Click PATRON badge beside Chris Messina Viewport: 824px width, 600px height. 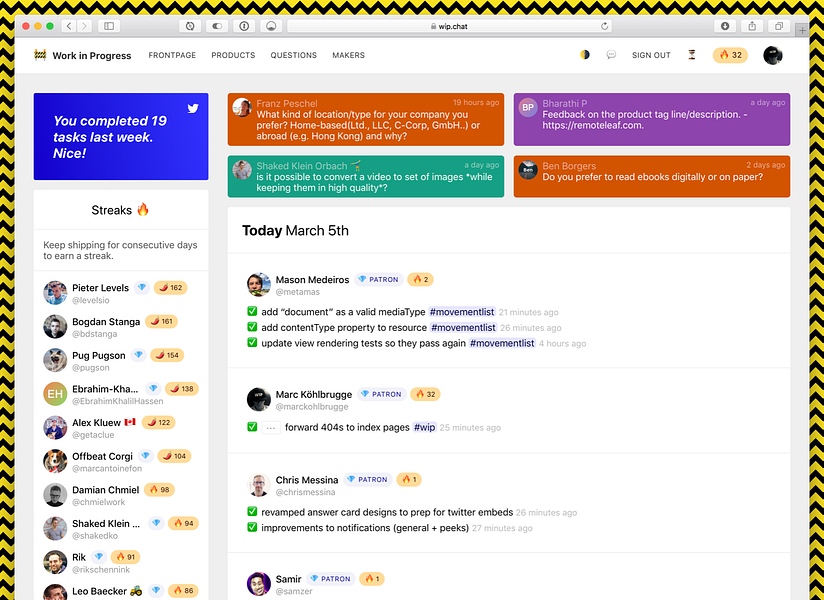367,480
